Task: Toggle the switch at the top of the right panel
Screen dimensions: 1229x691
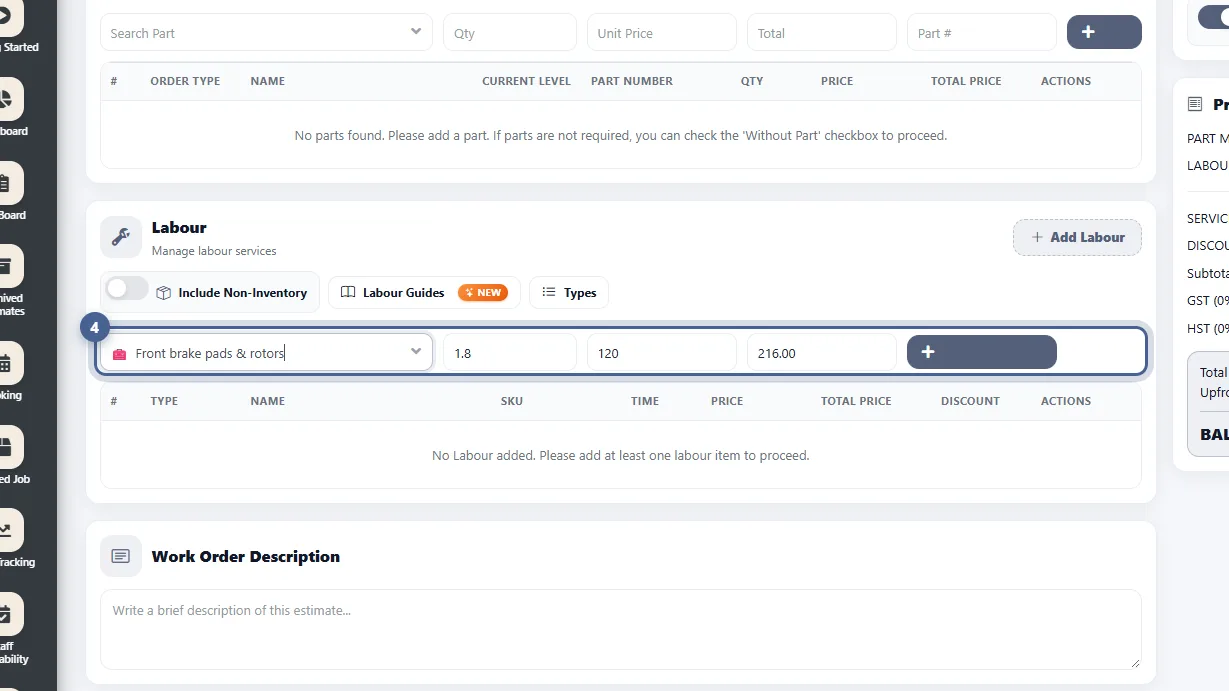Action: (1213, 16)
